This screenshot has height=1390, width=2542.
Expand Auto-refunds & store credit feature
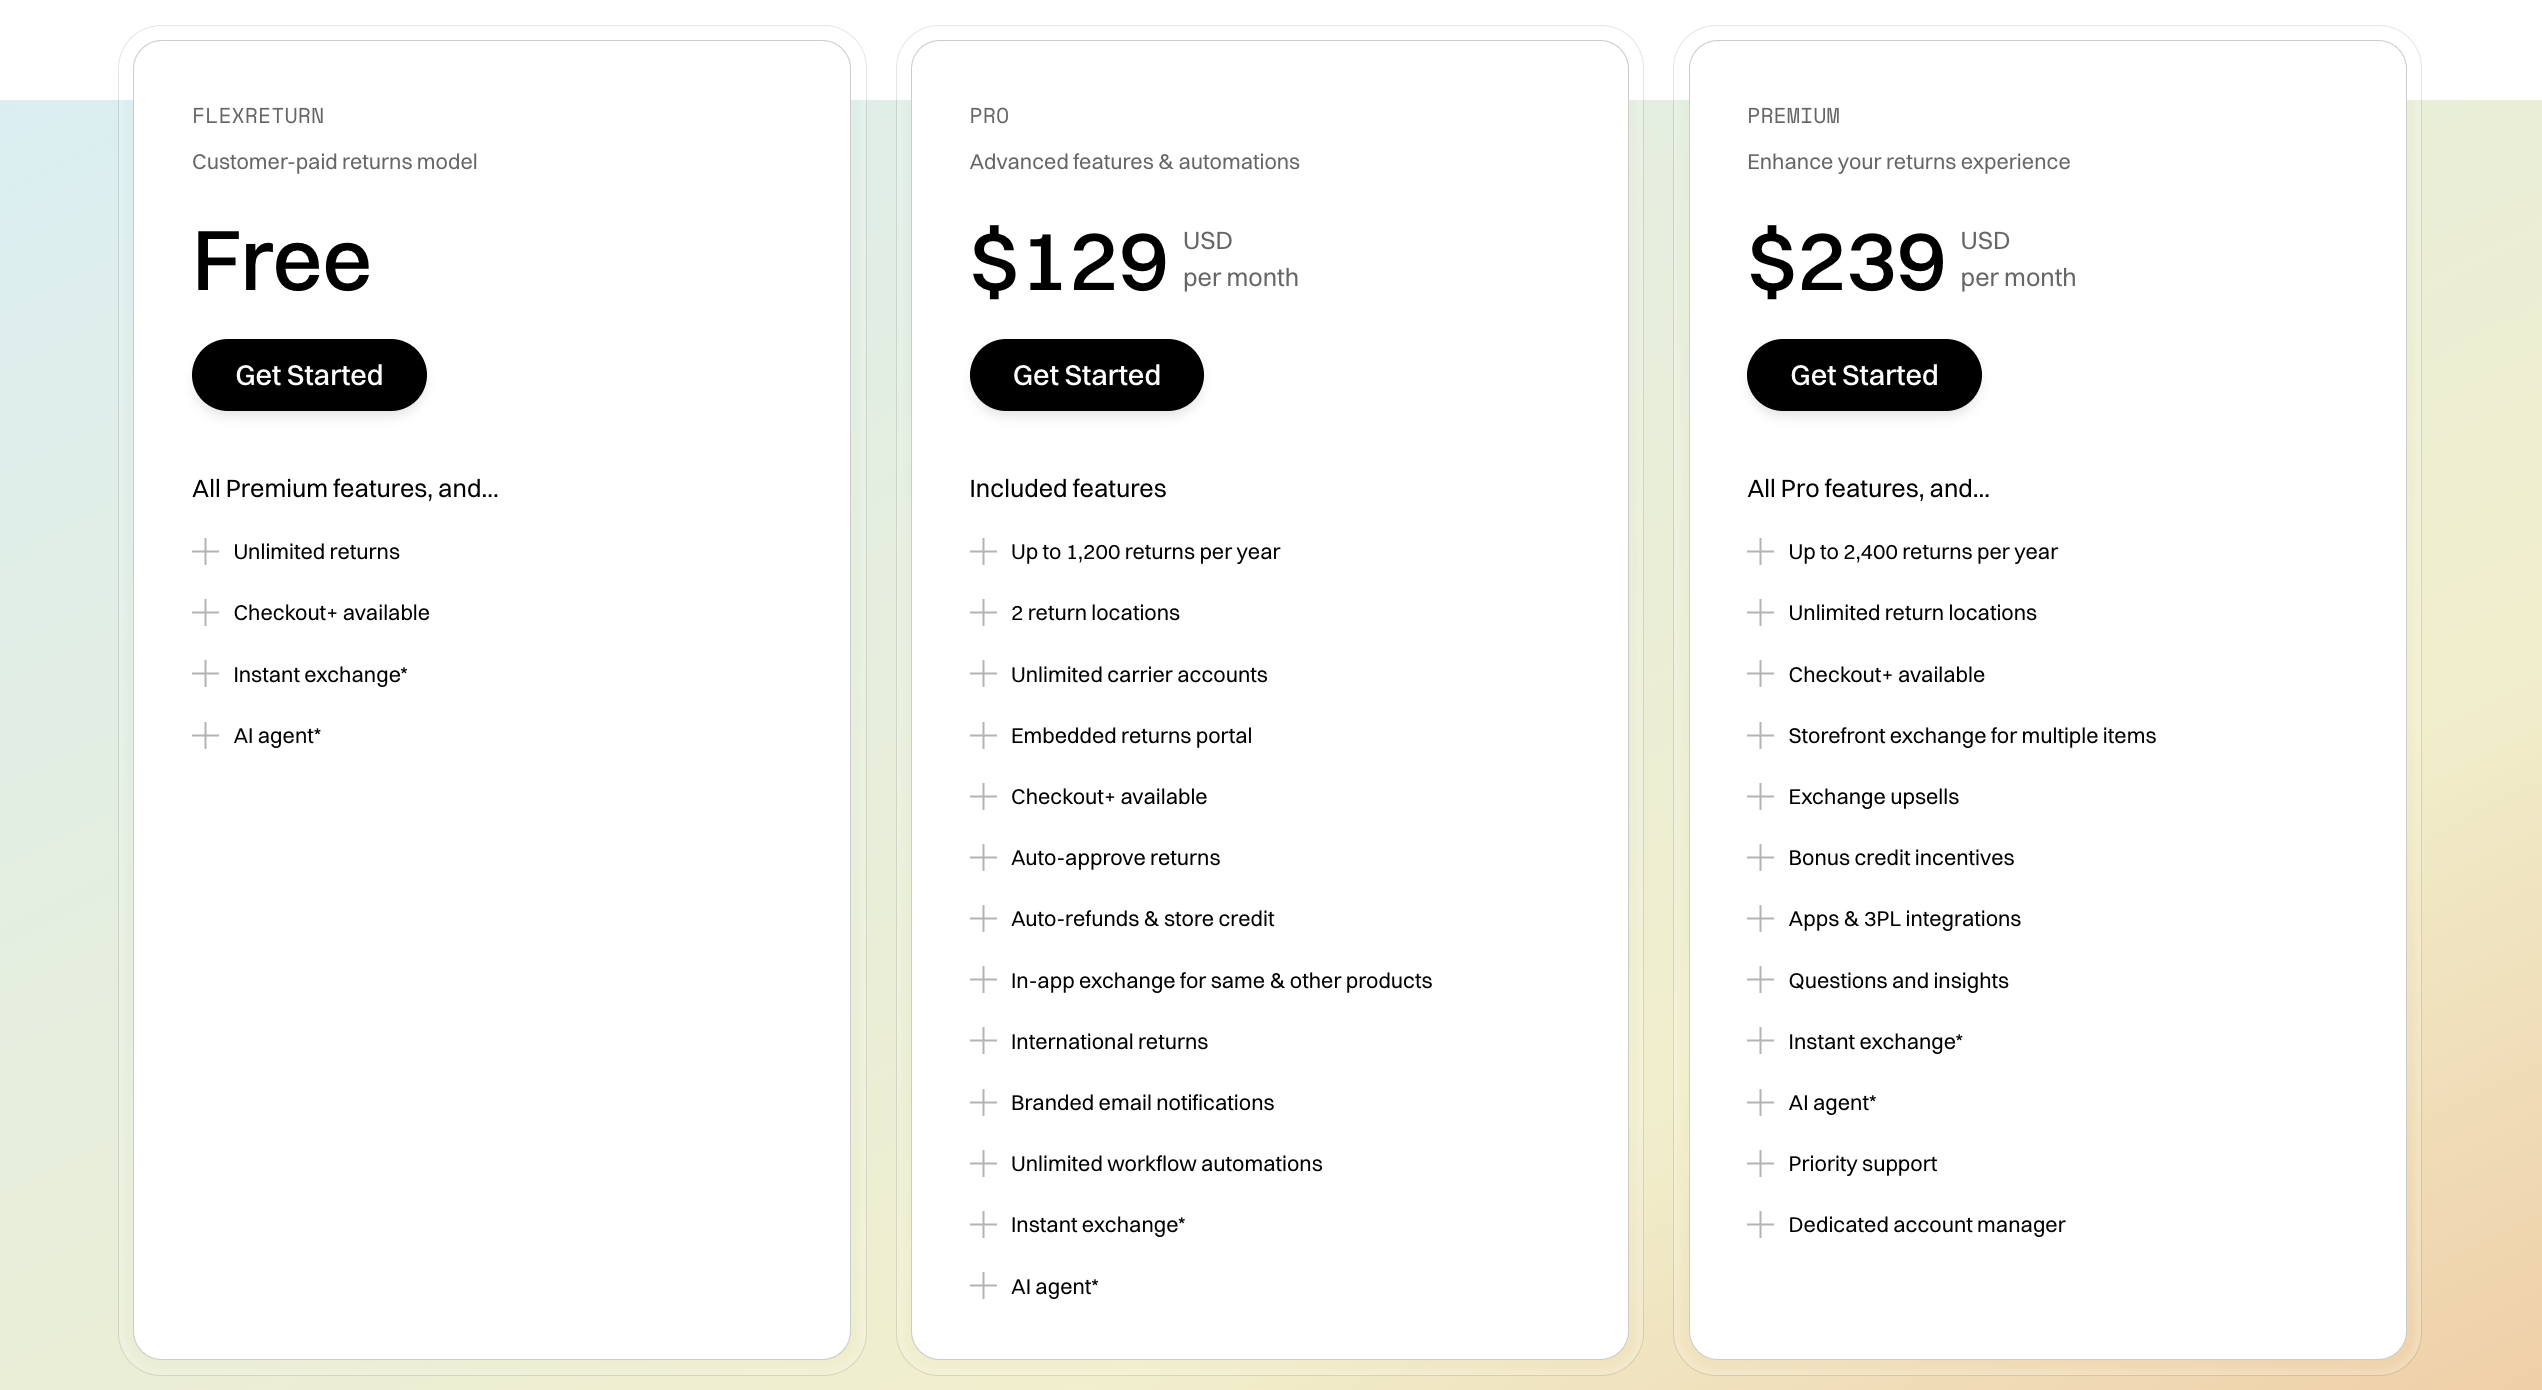coord(983,919)
